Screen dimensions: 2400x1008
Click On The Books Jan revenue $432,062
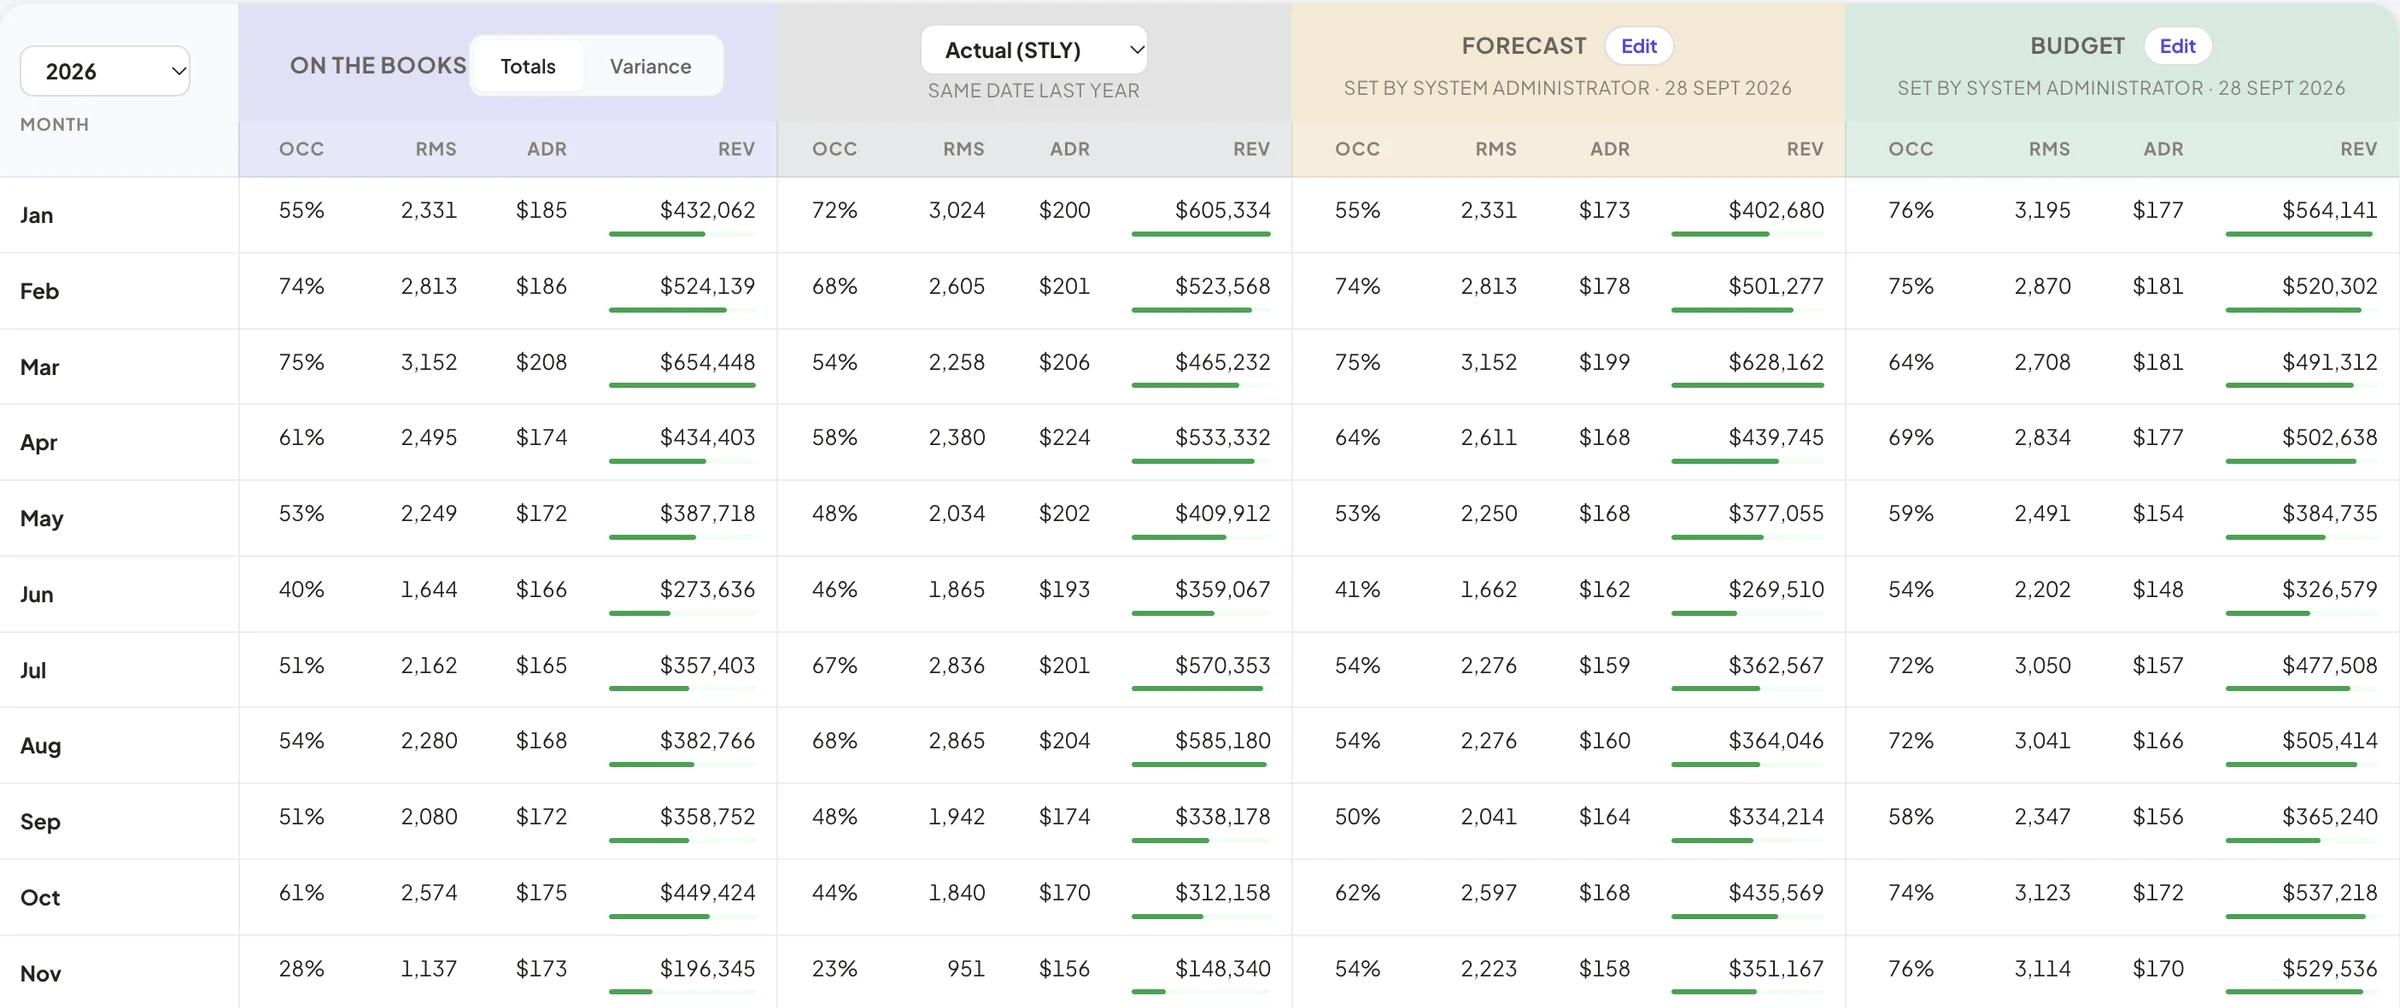[707, 210]
